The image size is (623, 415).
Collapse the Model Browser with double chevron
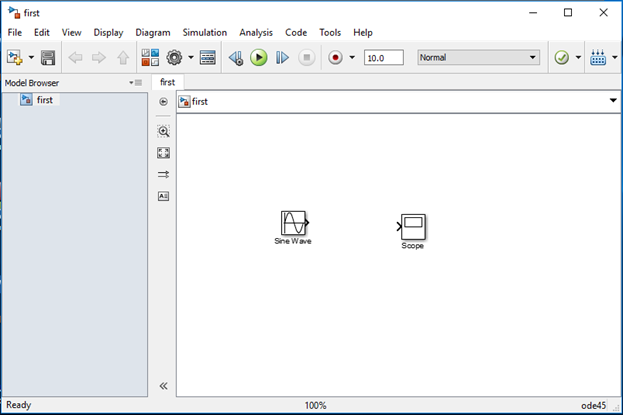(x=164, y=385)
